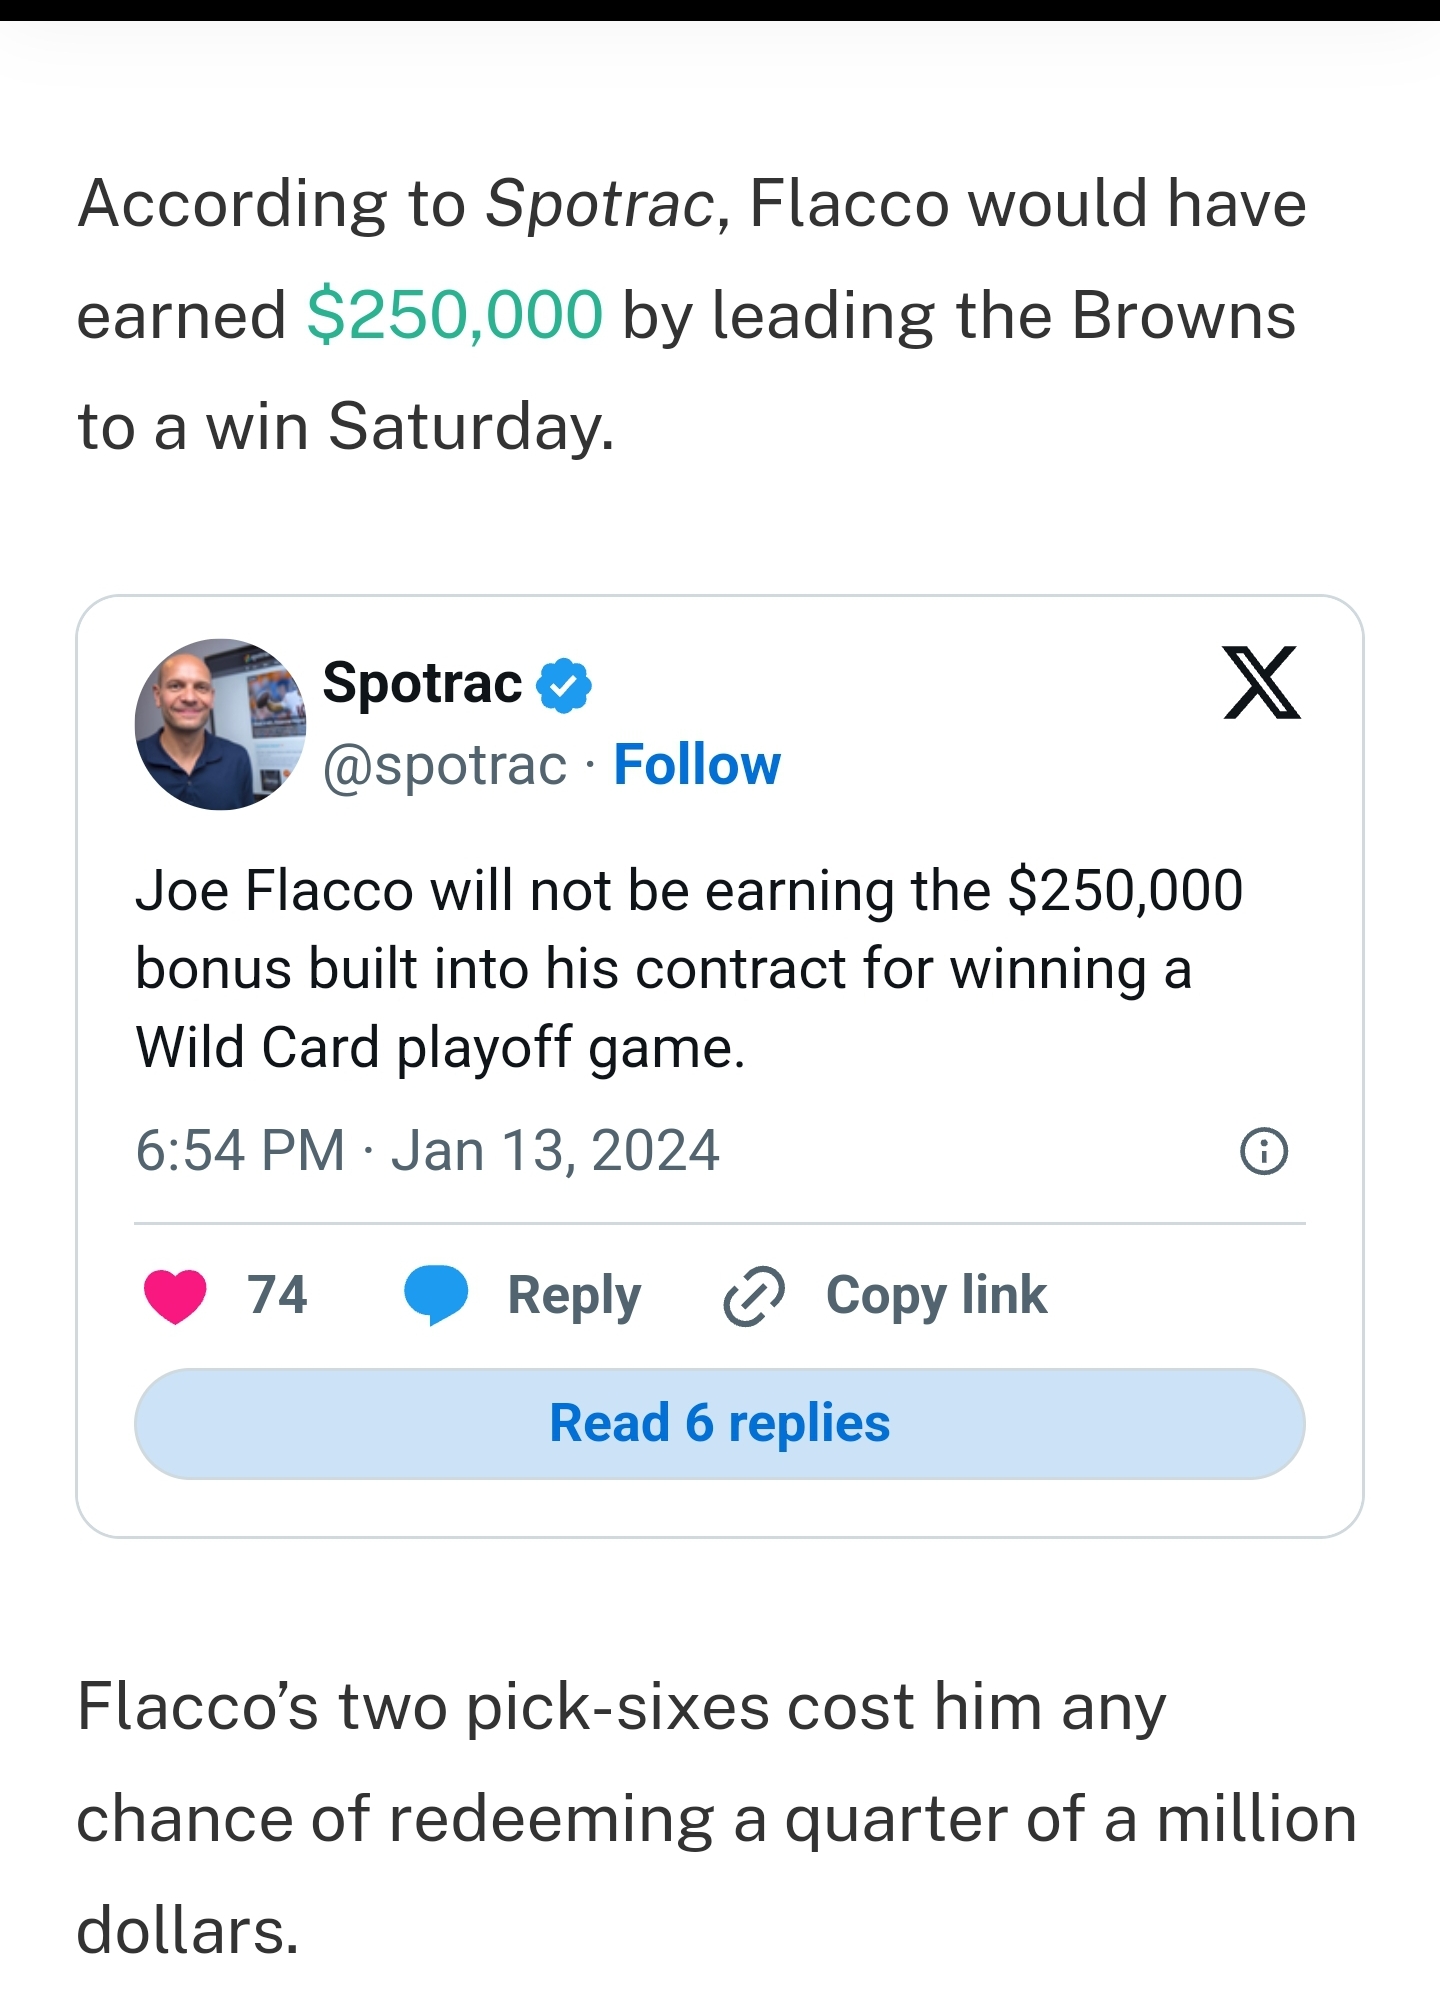Tap the Reply text label
Image resolution: width=1440 pixels, height=2006 pixels.
[574, 1296]
